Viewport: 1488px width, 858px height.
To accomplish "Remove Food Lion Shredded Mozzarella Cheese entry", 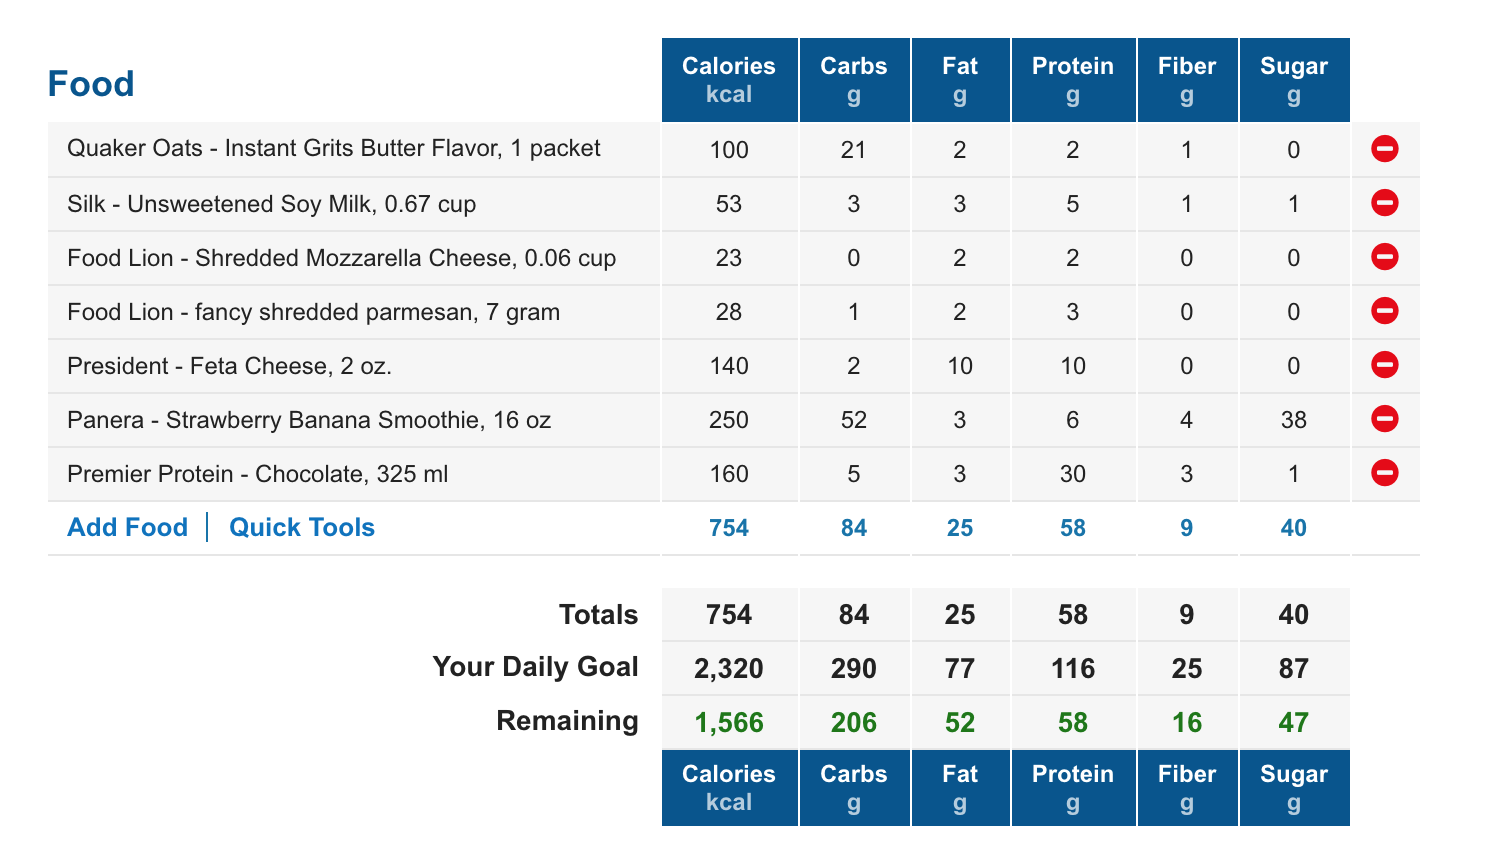I will (1384, 257).
